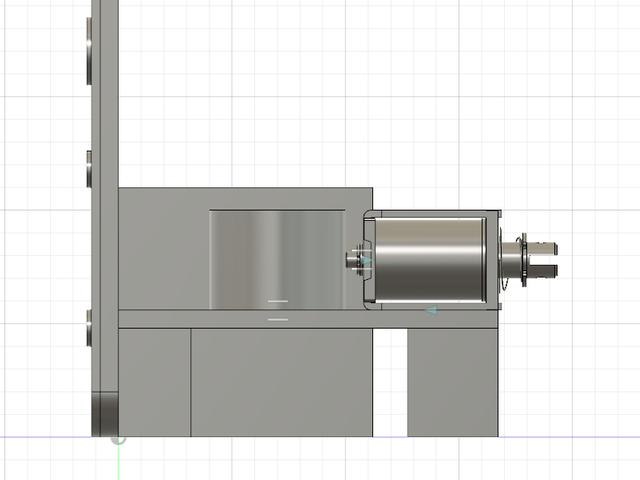Select the middle bolt head on vertical plate

pyautogui.click(x=89, y=169)
